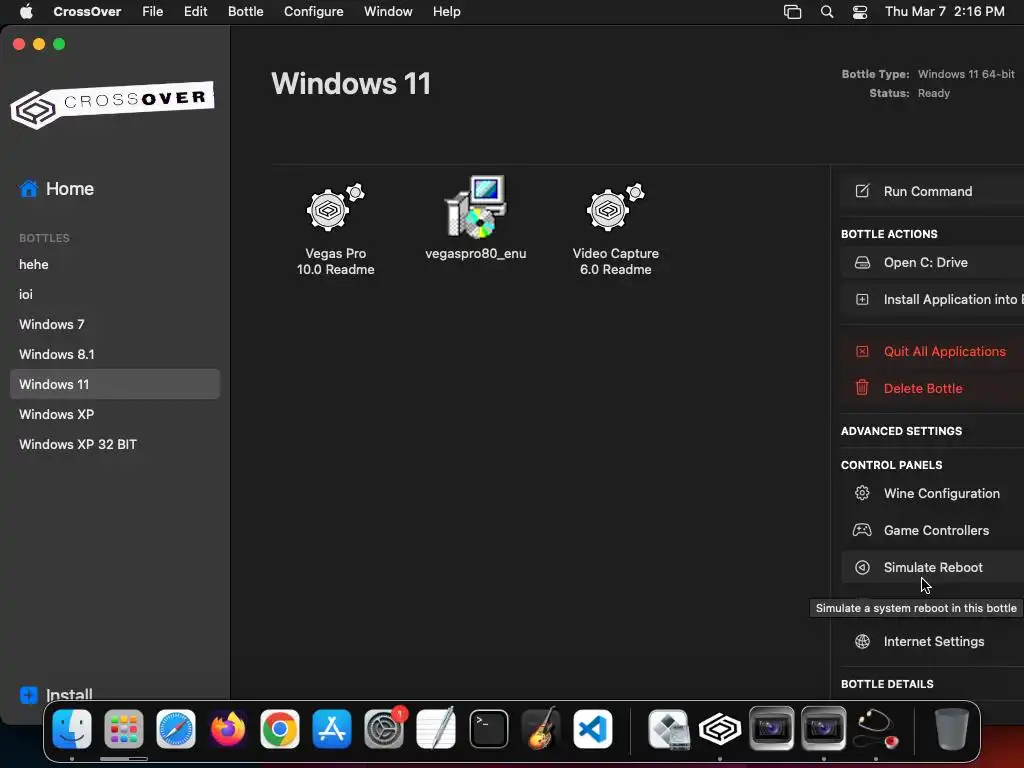Open Spotlight search in menu bar
The height and width of the screenshot is (768, 1024).
[827, 12]
